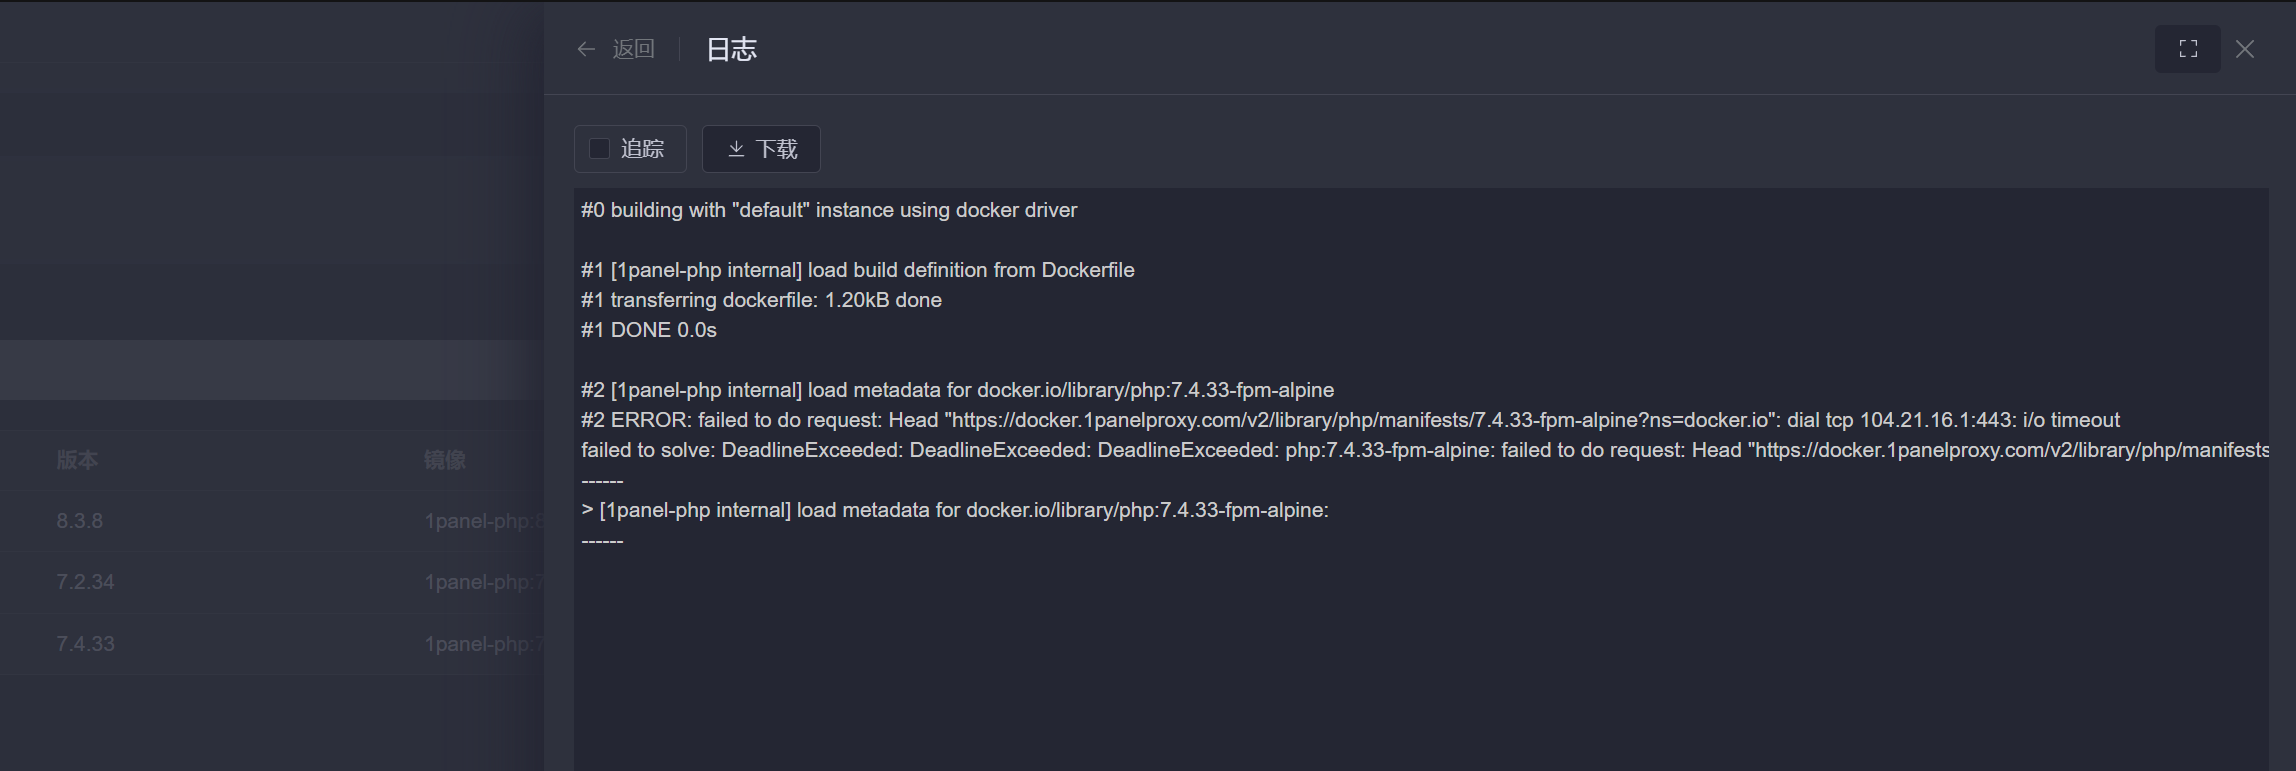Click the '#0 building with default instance' line
2296x771 pixels.
(829, 210)
